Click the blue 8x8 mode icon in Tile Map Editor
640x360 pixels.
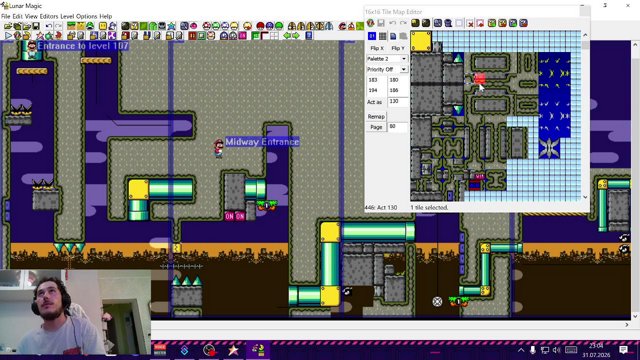372,36
